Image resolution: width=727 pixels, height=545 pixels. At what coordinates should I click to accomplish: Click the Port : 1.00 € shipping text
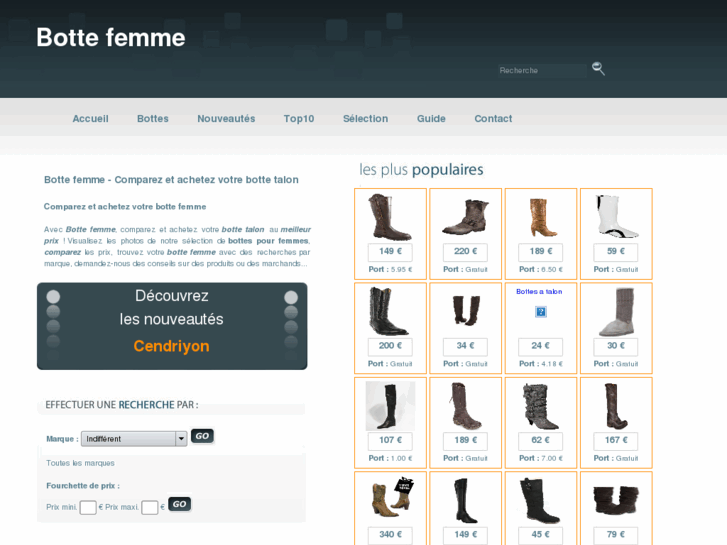[390, 458]
